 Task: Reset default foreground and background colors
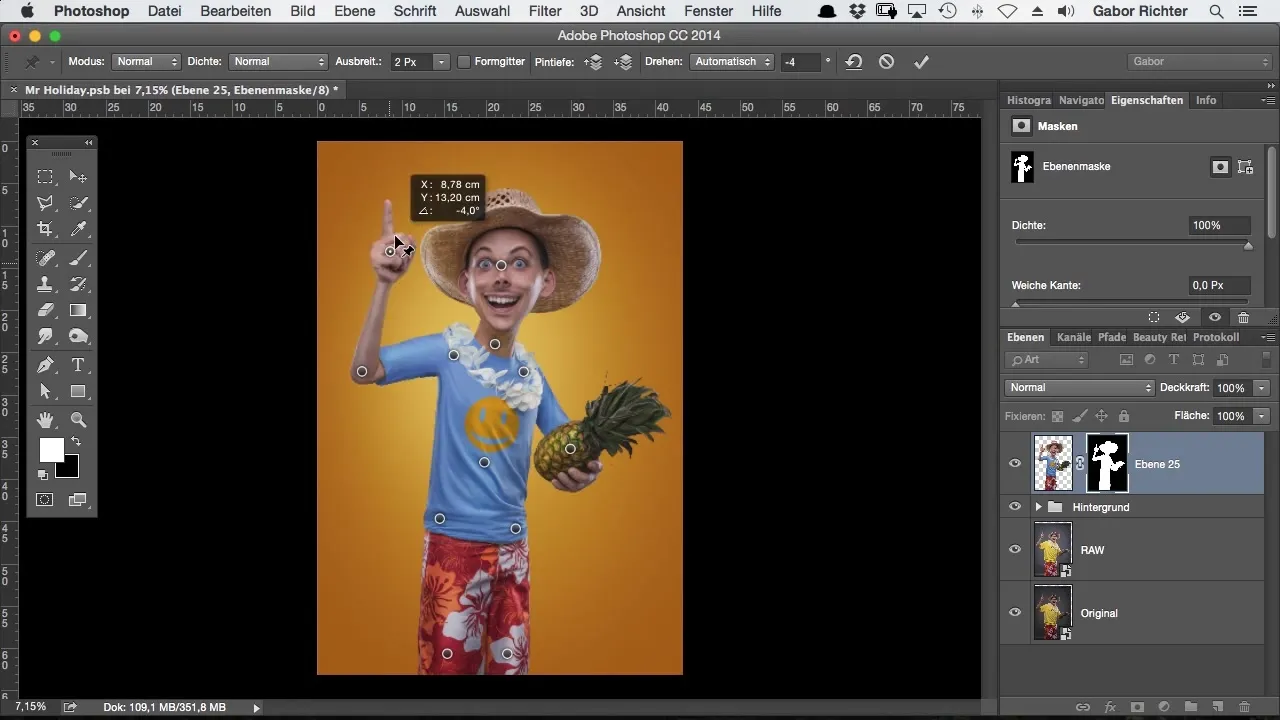pyautogui.click(x=44, y=475)
